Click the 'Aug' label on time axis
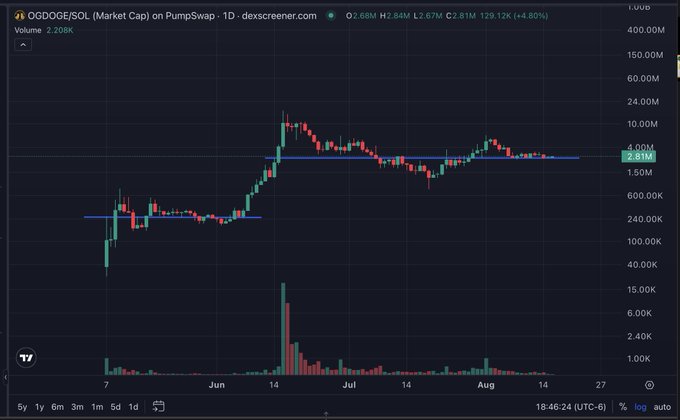This screenshot has height=420, width=680. (x=486, y=385)
